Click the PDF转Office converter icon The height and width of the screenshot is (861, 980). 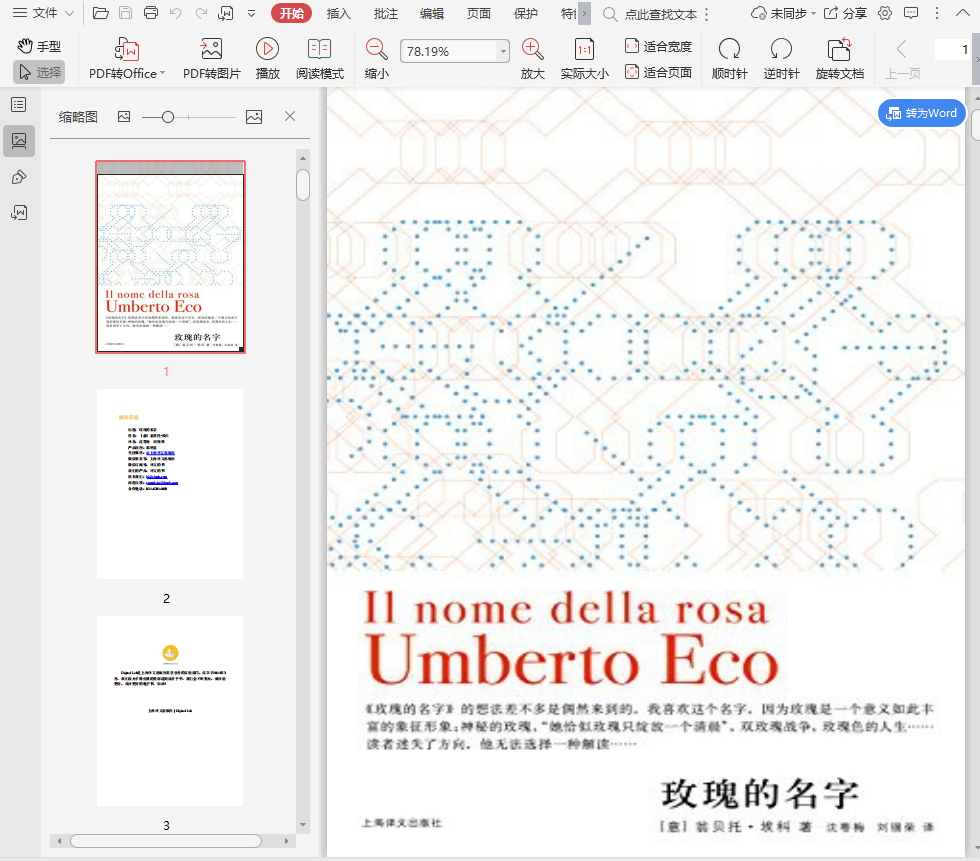127,49
